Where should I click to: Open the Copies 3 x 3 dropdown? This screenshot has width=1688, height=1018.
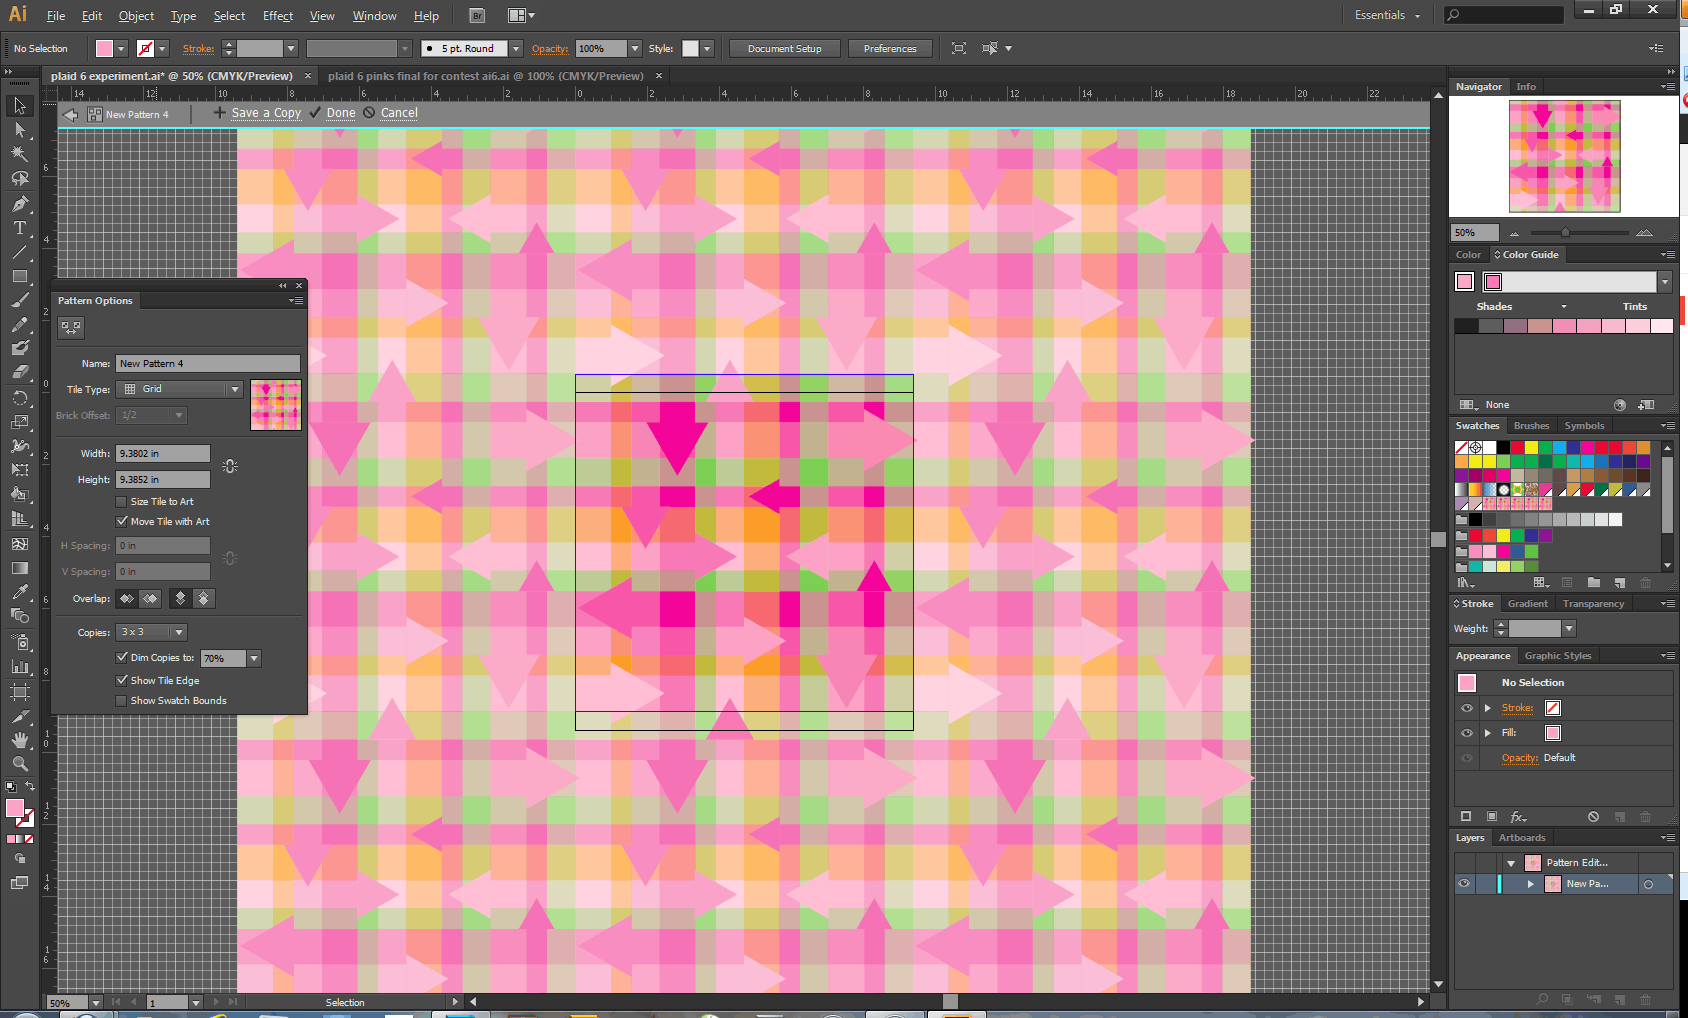(x=152, y=632)
